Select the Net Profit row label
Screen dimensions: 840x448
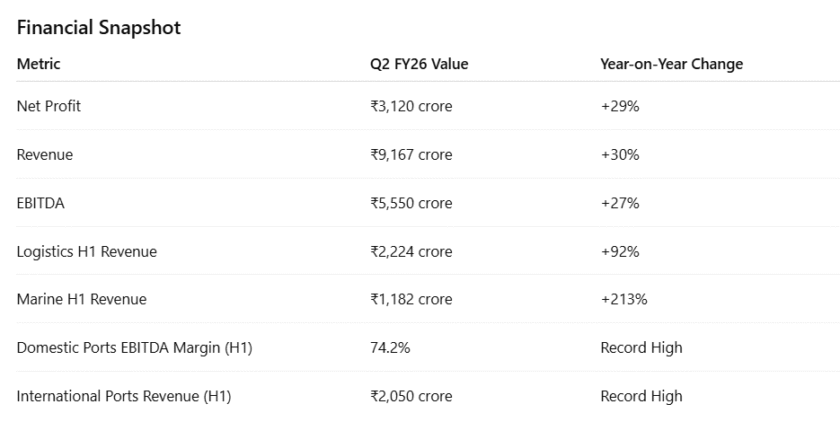49,107
